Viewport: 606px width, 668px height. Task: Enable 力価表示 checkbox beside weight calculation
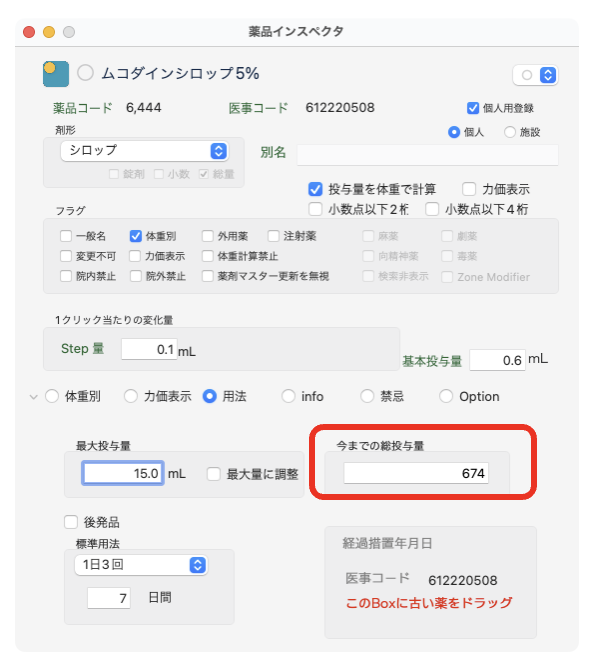[469, 189]
